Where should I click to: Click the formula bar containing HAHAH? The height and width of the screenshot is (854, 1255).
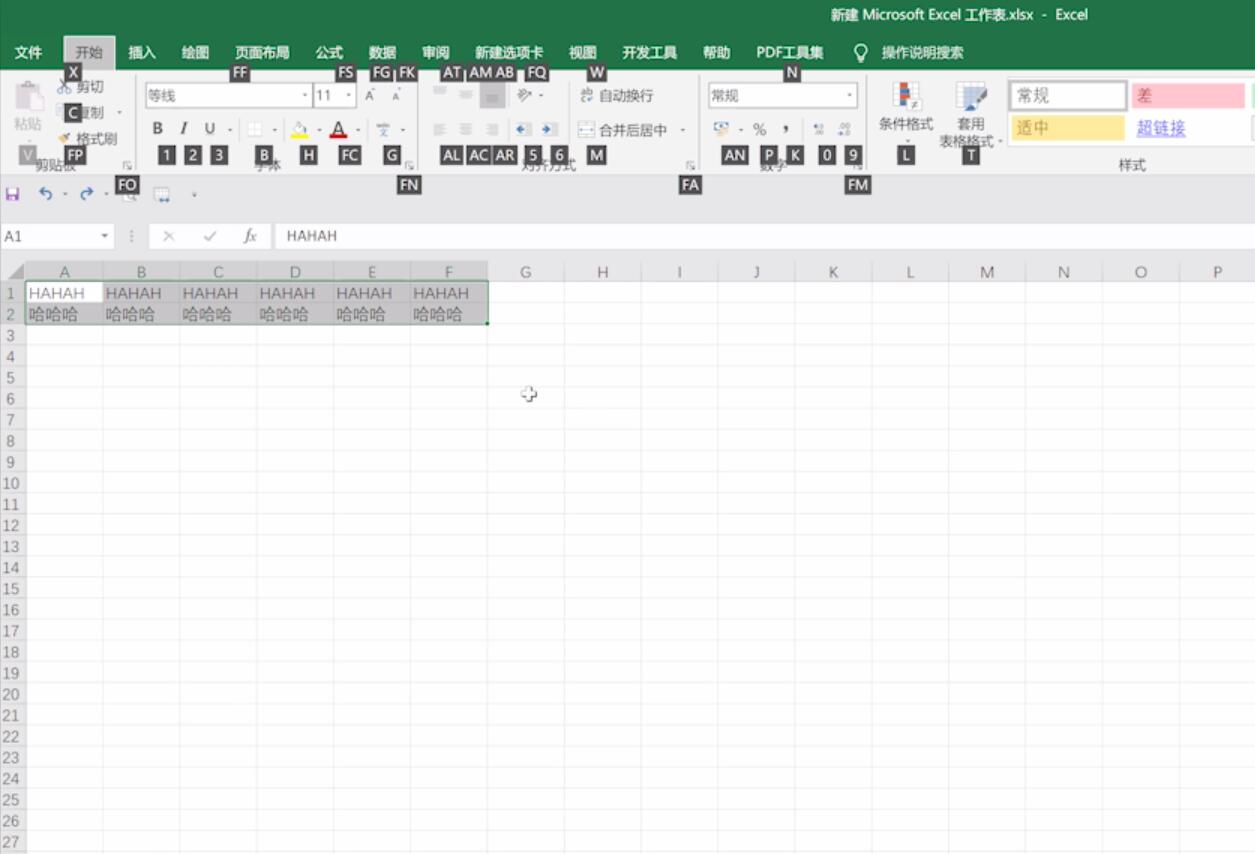click(x=764, y=236)
